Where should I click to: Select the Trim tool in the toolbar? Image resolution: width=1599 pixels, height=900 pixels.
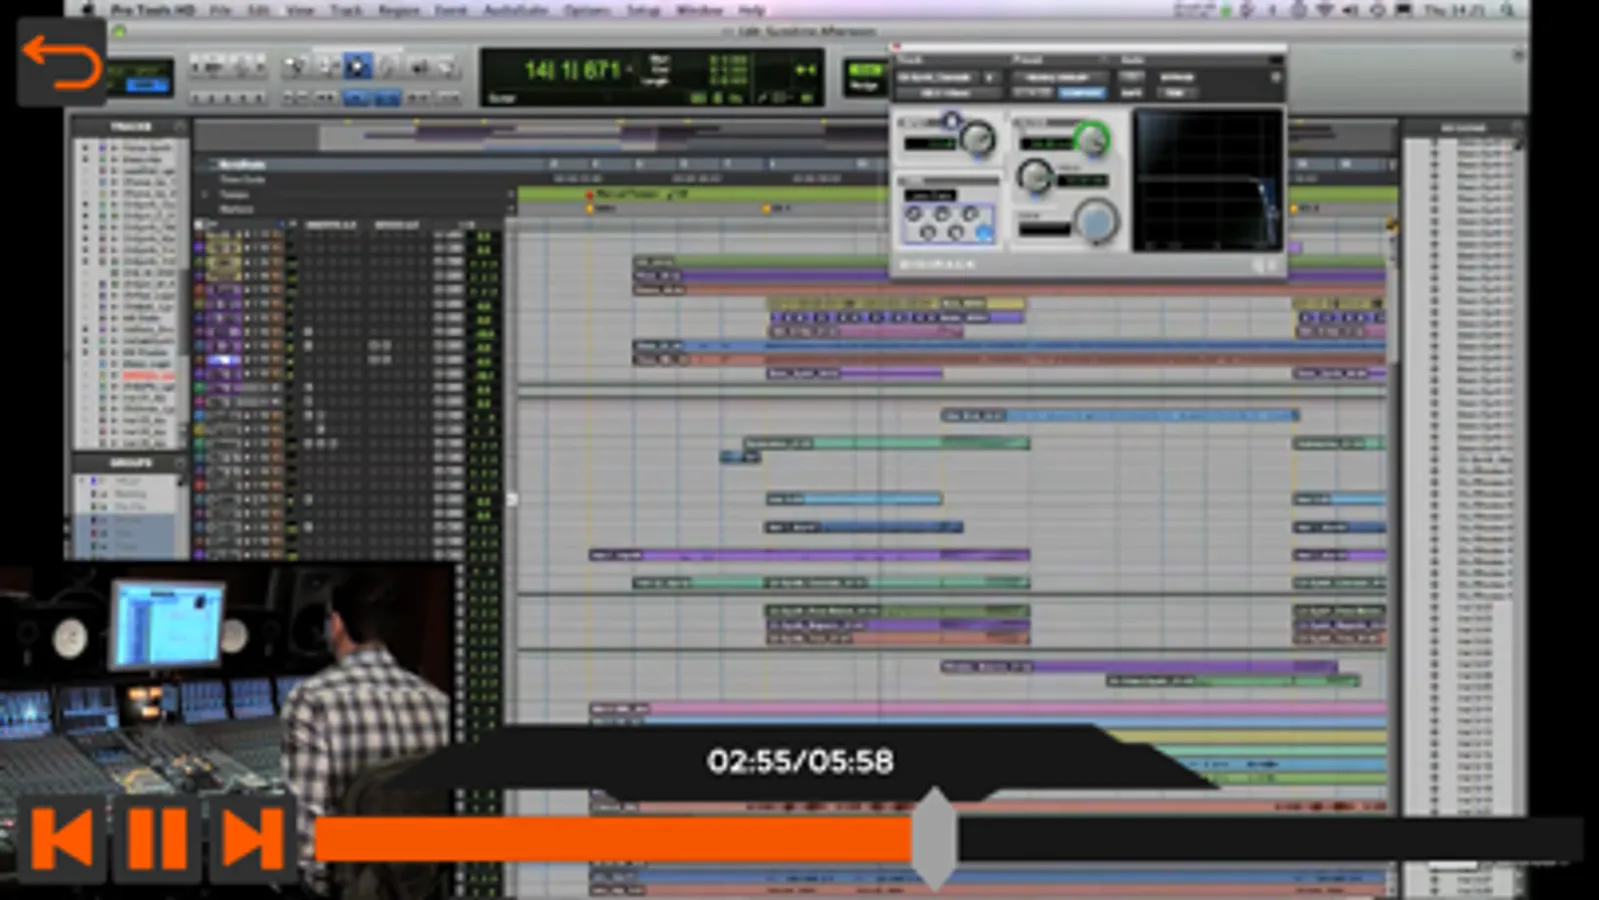(327, 67)
